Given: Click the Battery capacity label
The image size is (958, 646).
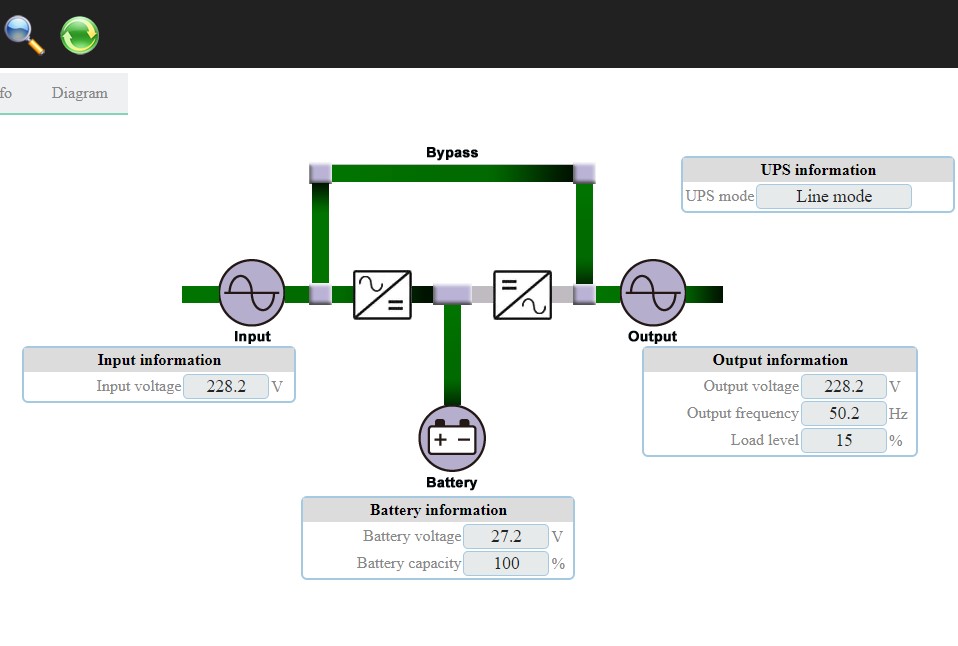Looking at the screenshot, I should pos(409,563).
